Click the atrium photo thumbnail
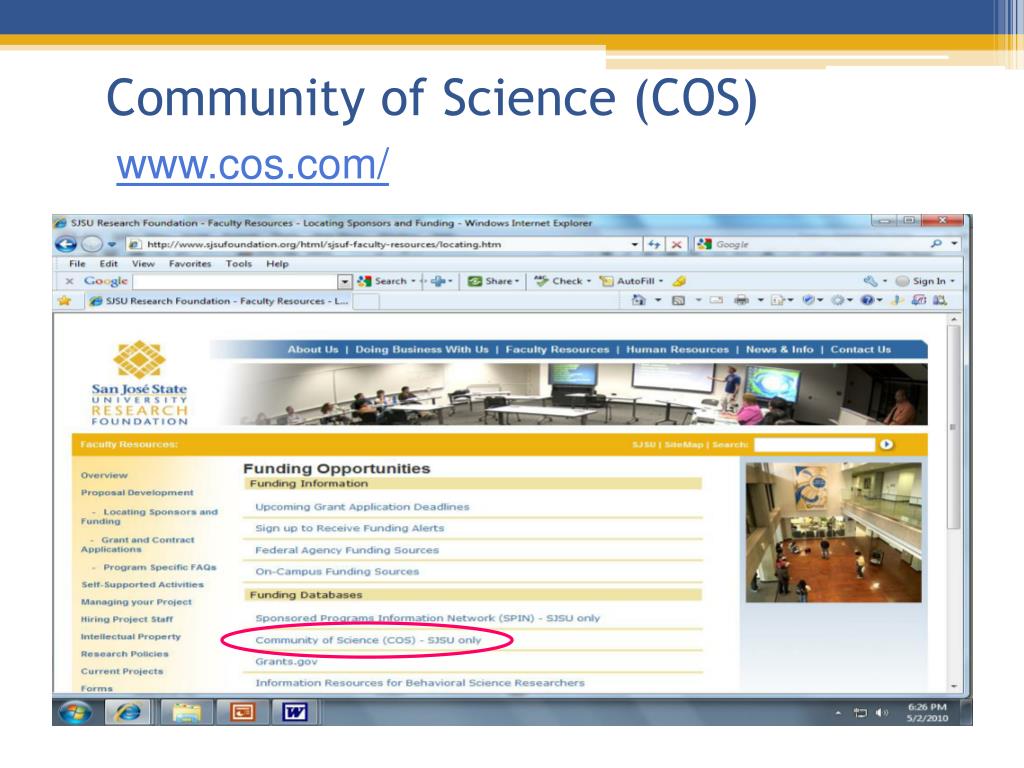 tap(833, 532)
